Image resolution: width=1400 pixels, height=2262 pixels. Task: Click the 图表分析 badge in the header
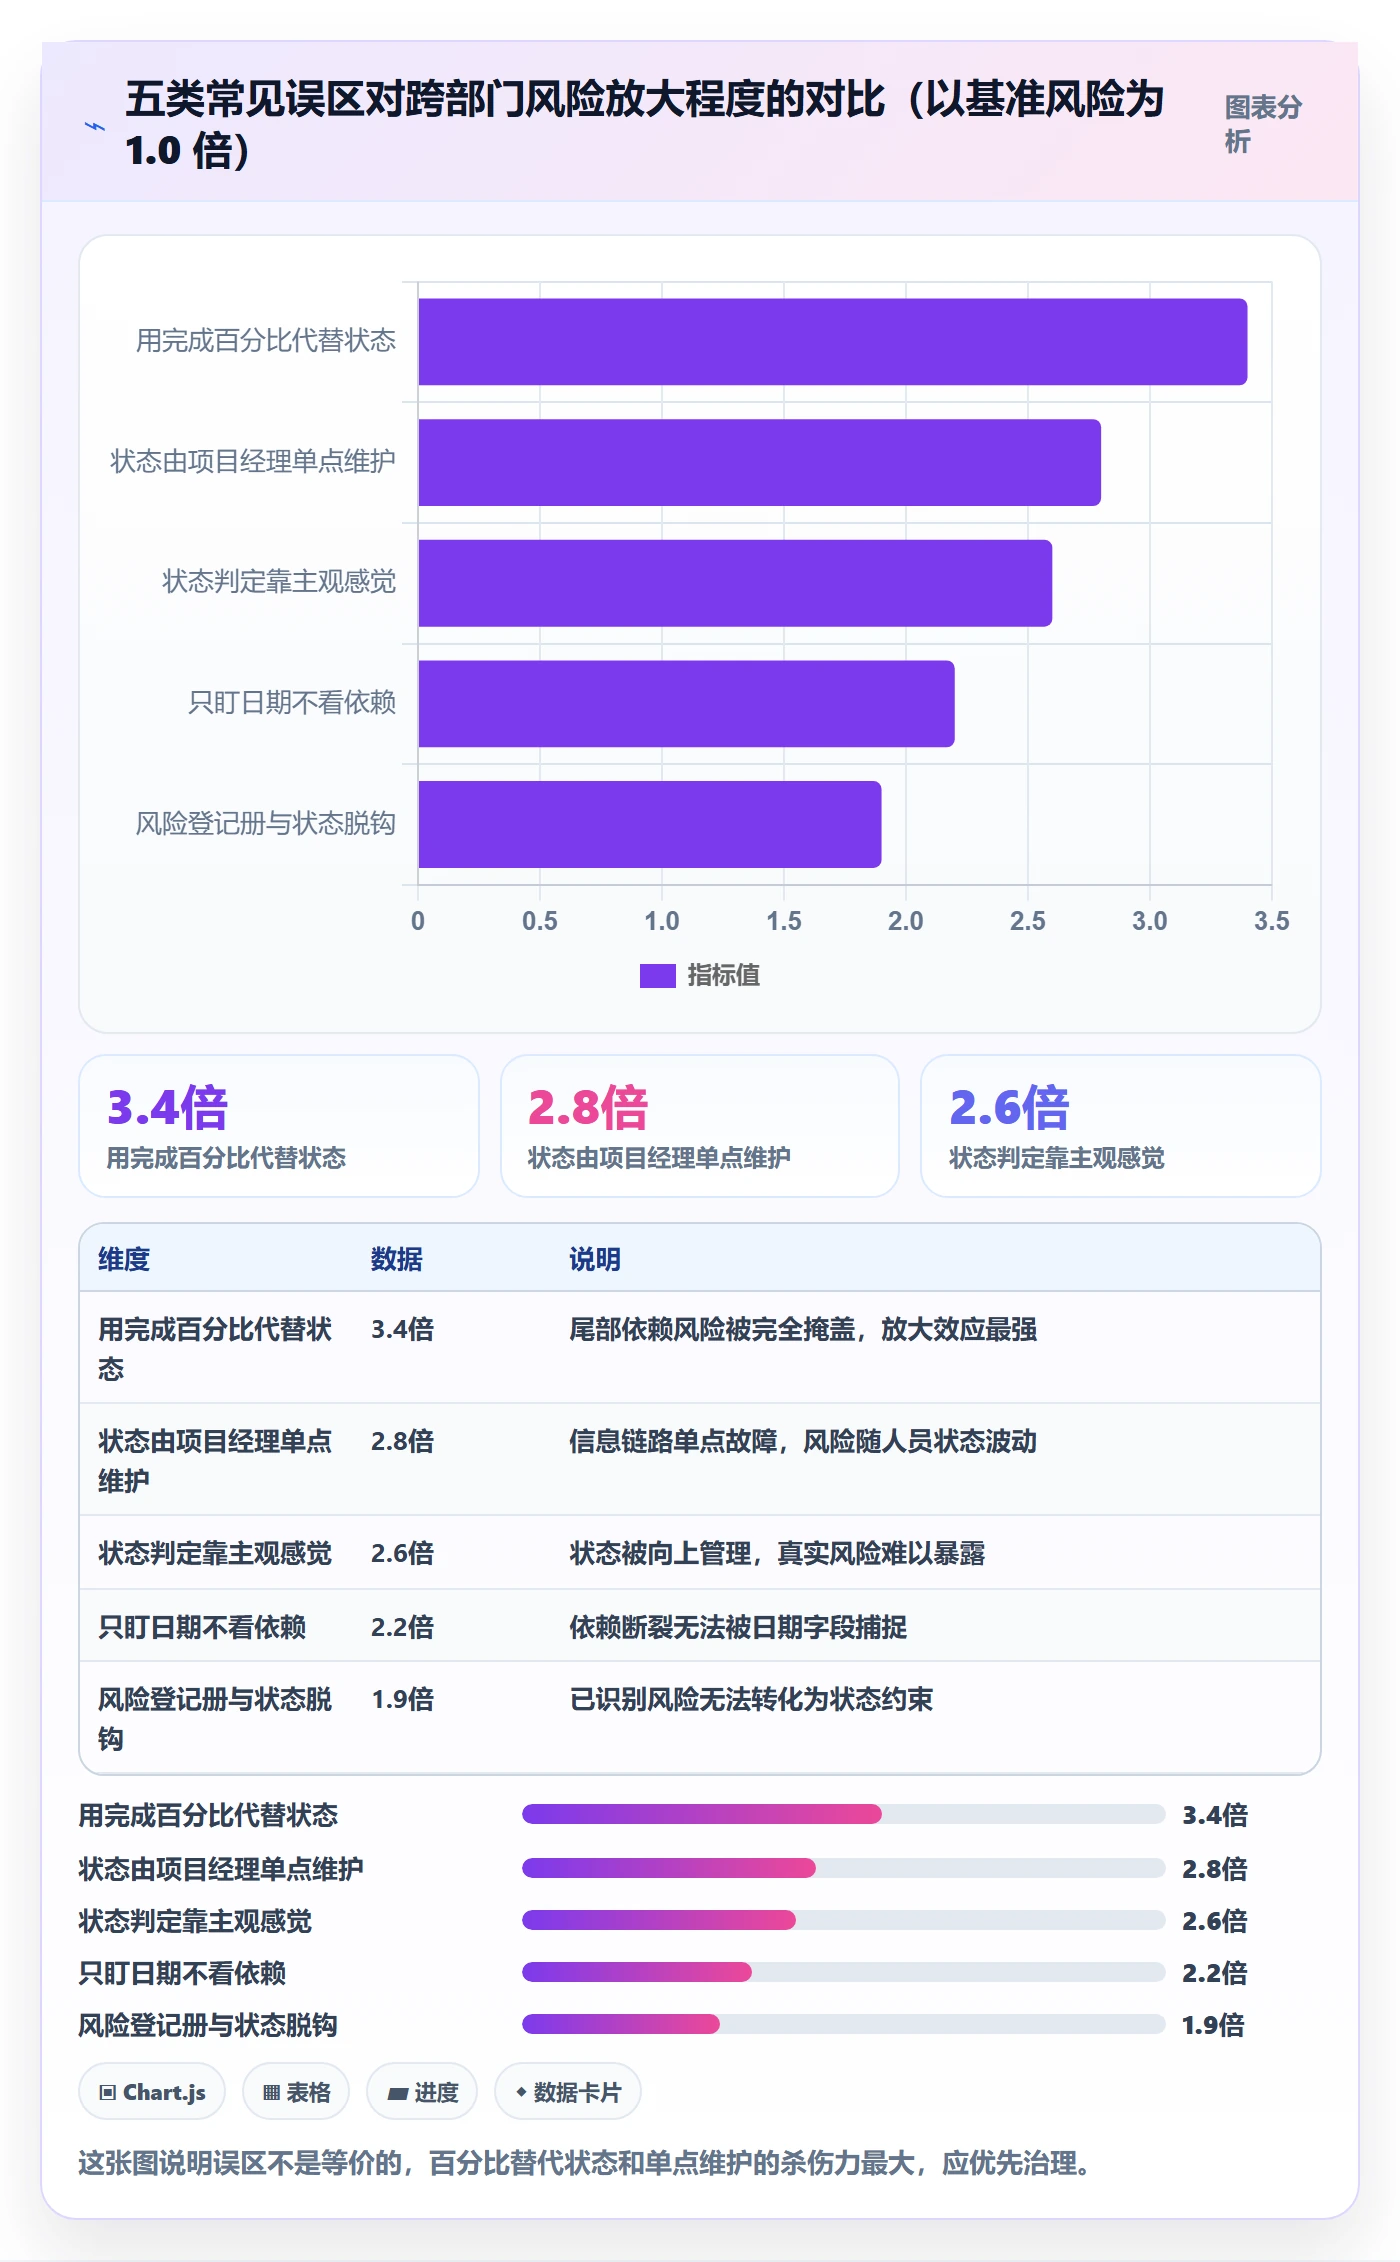1263,124
